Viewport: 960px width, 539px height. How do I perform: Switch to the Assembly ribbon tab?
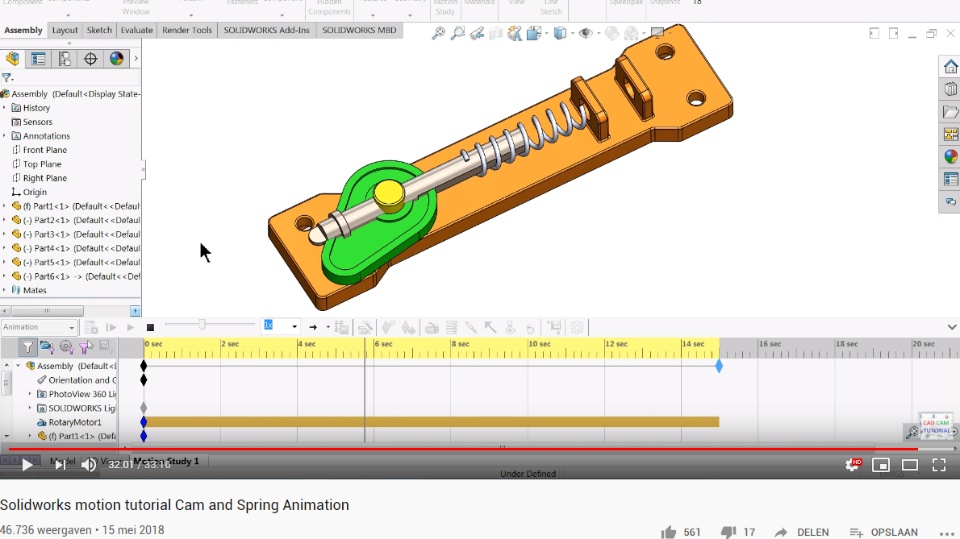click(23, 30)
